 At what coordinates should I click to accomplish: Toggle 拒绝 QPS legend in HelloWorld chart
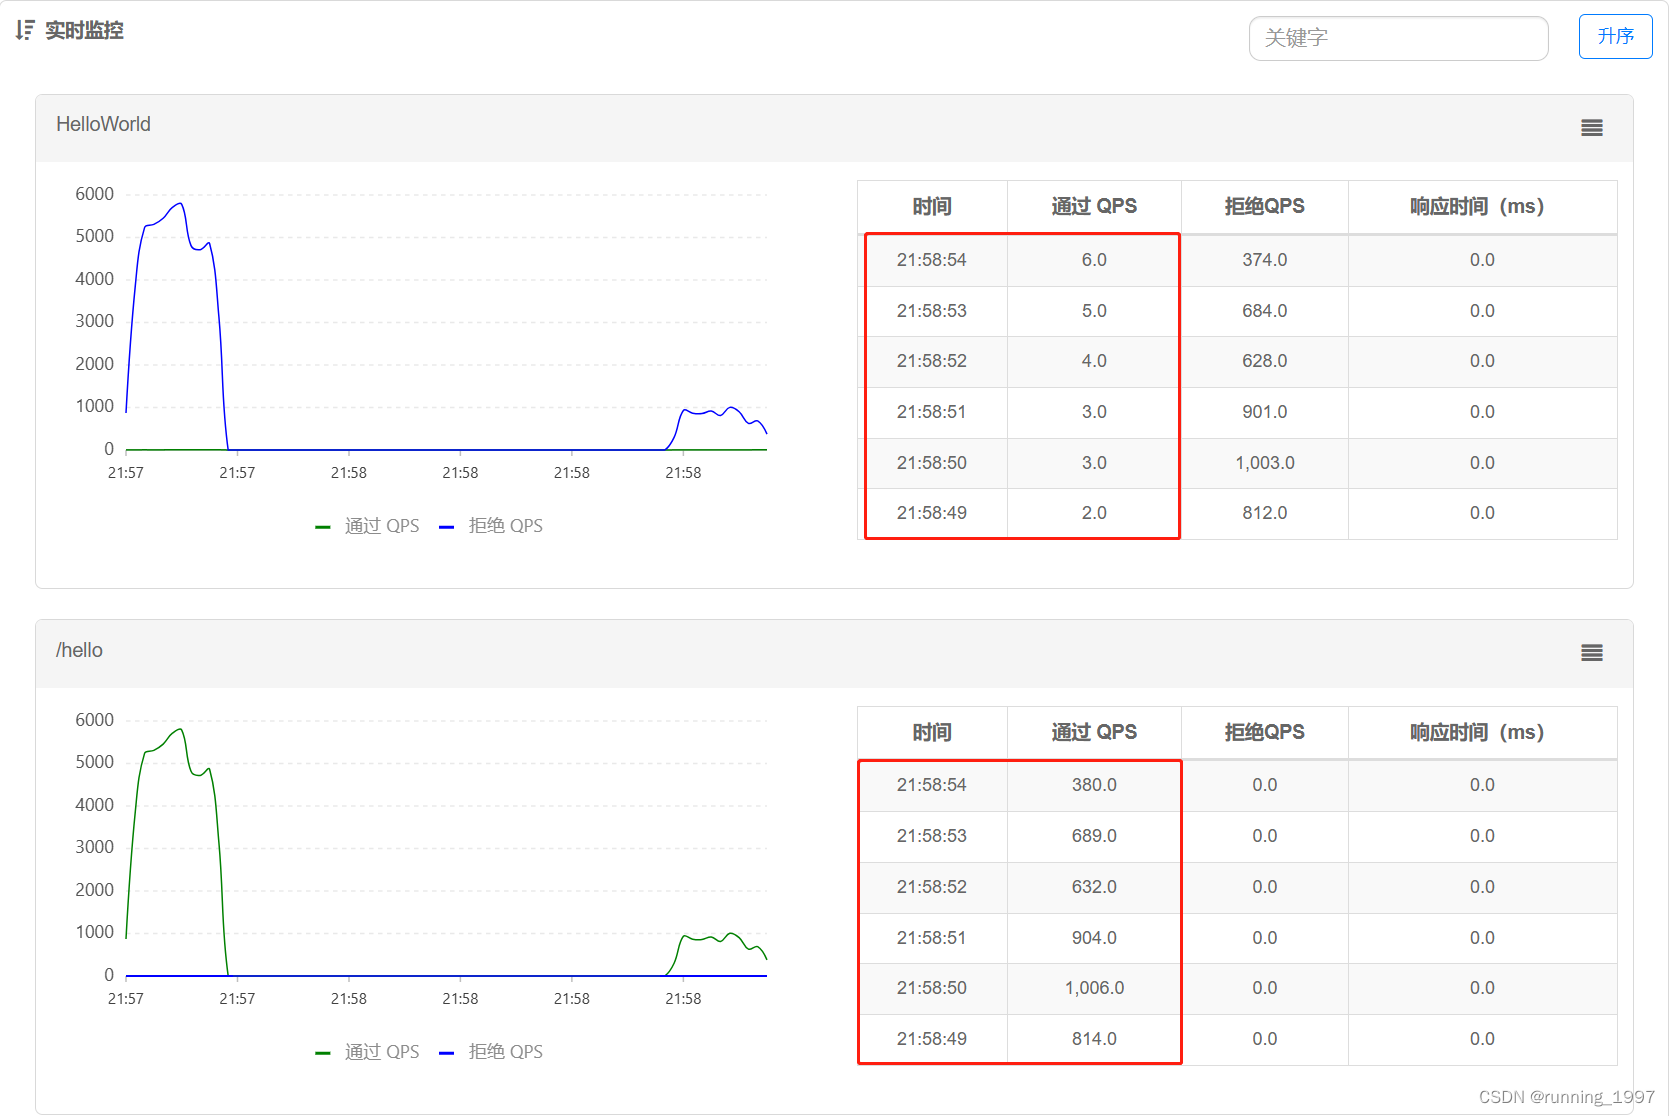coord(491,526)
